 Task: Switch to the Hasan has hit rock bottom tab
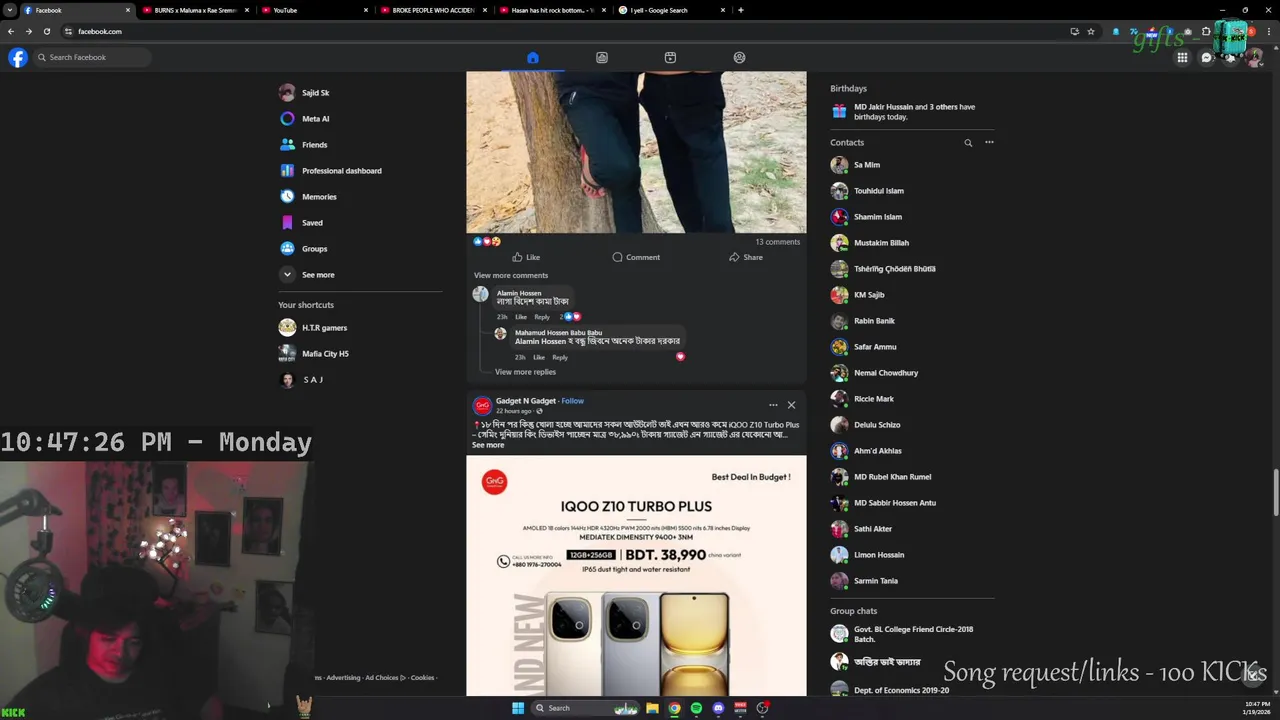[551, 10]
